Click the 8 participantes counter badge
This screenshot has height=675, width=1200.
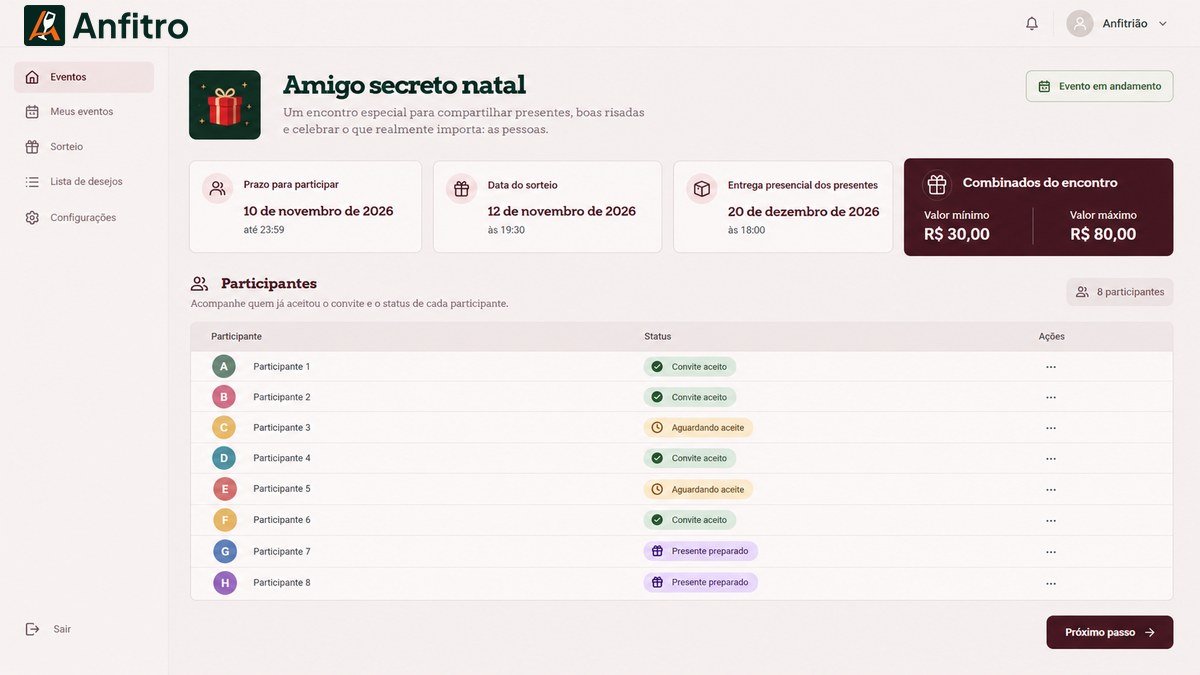point(1119,292)
